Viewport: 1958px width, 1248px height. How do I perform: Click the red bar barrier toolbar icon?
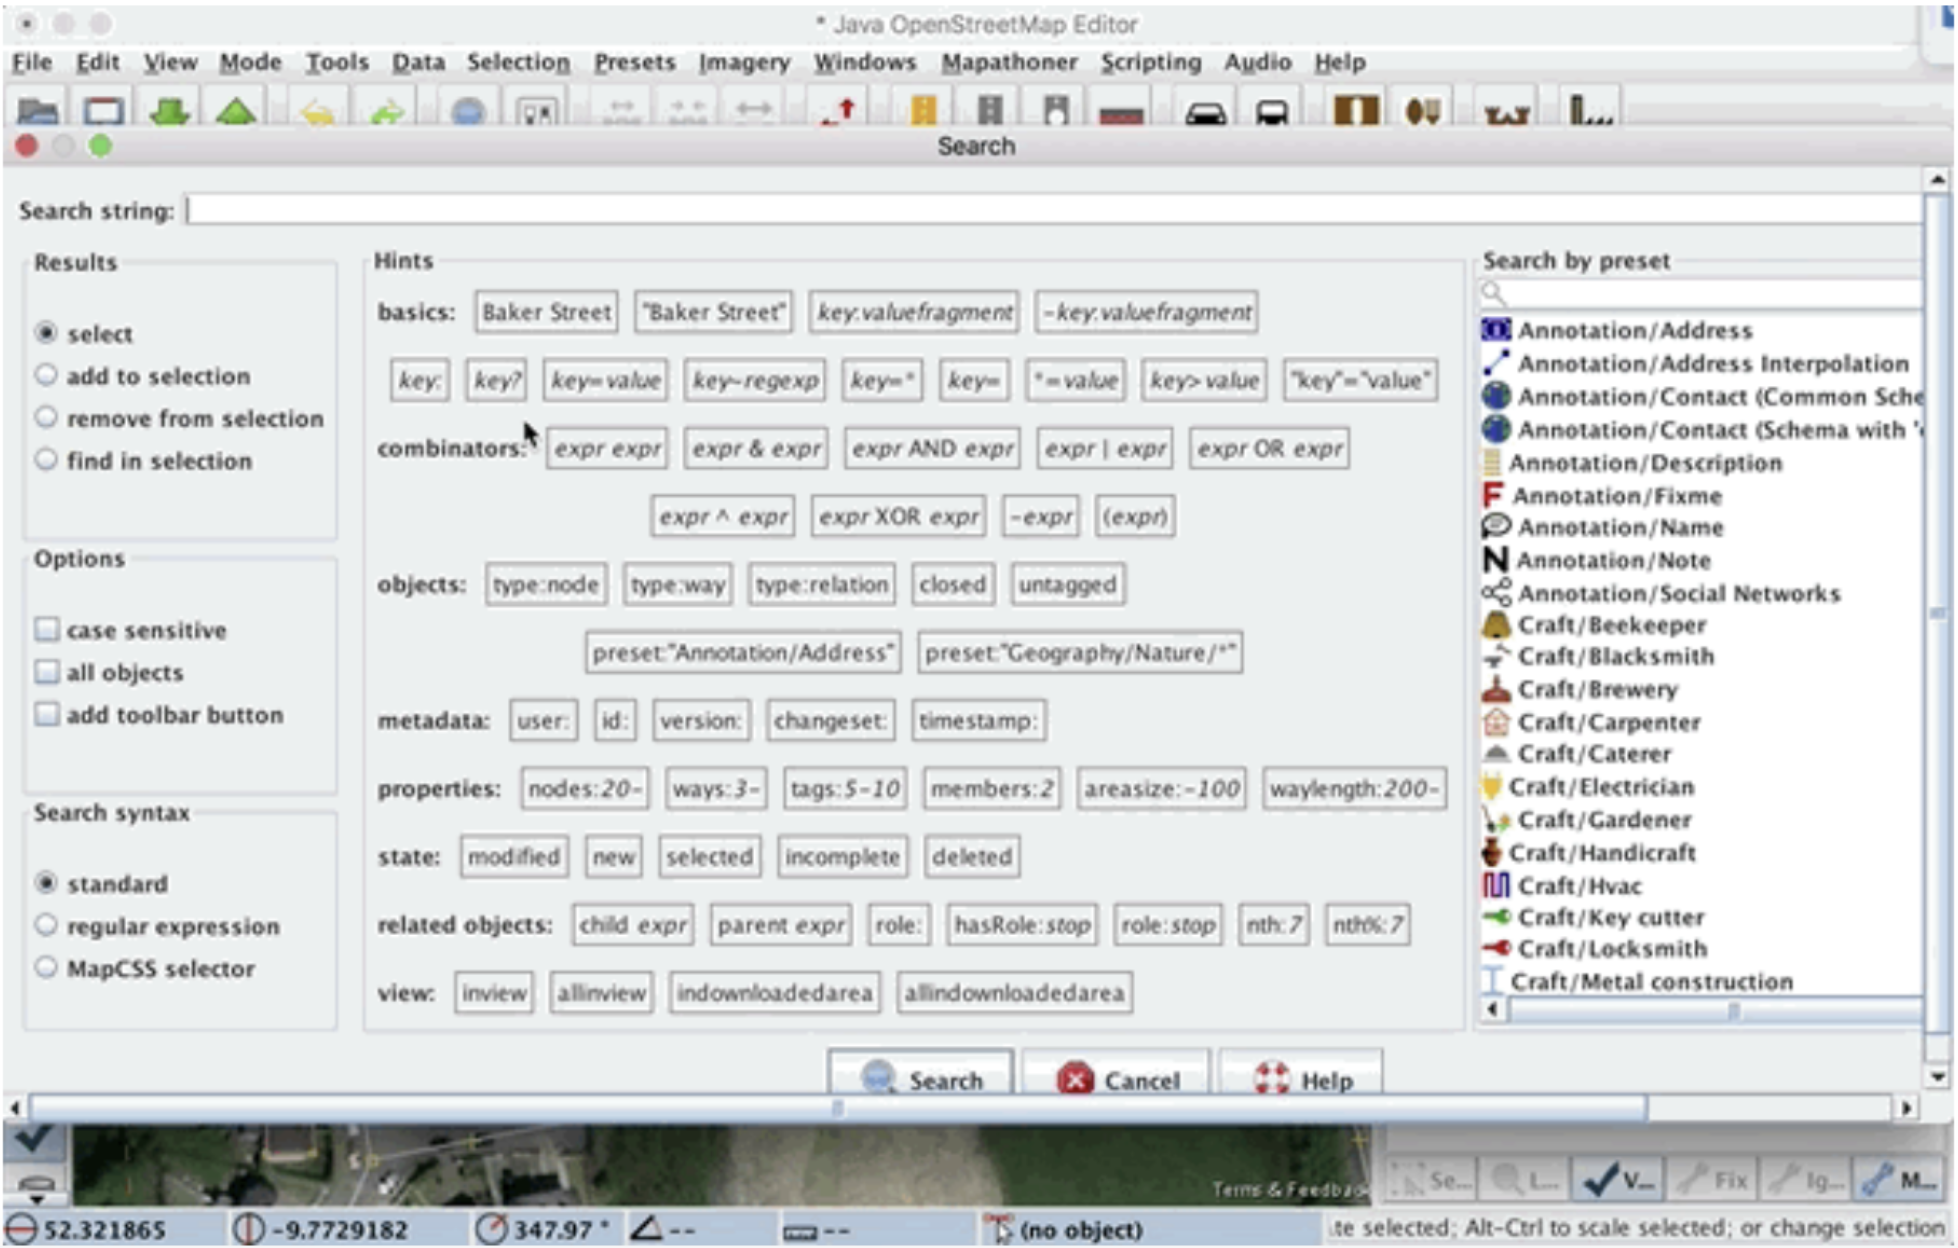[1121, 115]
